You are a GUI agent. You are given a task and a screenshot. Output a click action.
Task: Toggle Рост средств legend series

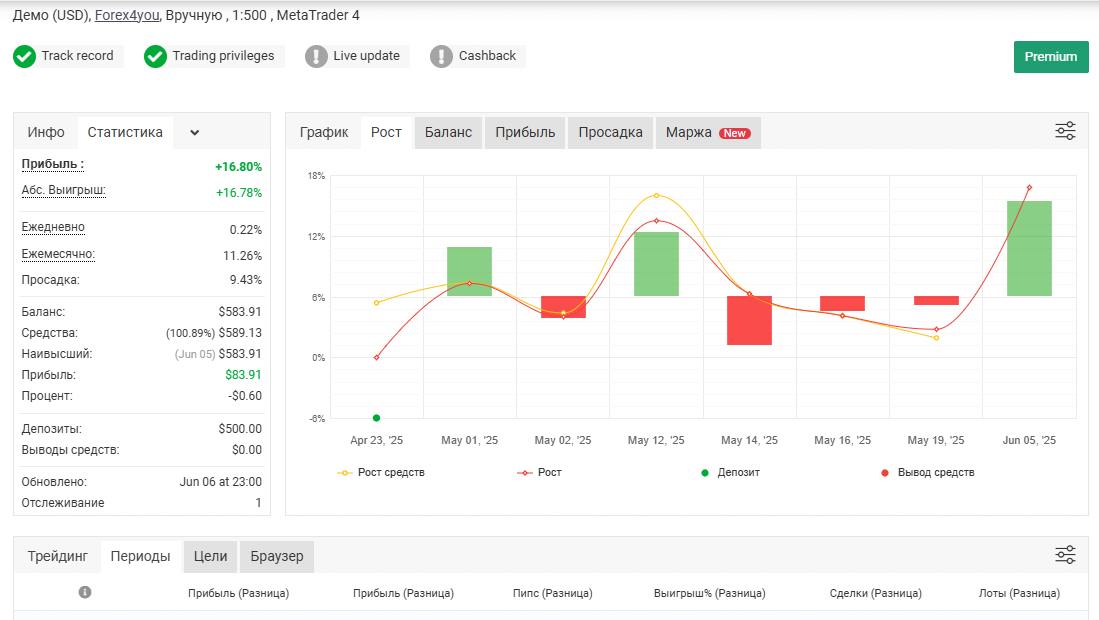click(x=381, y=473)
